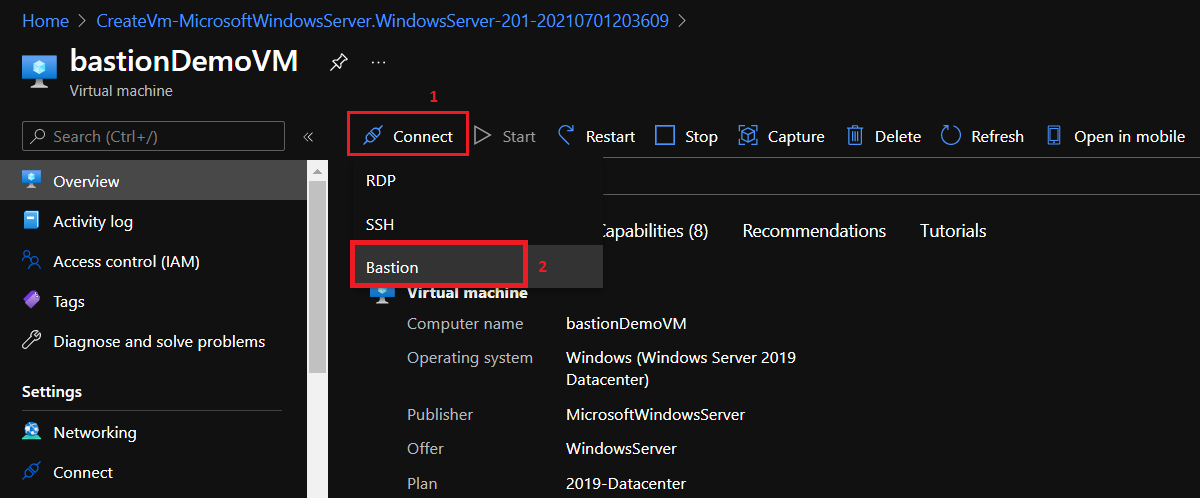Click the Virtual machine section heading
Screen dimensions: 1200x498
click(x=467, y=293)
